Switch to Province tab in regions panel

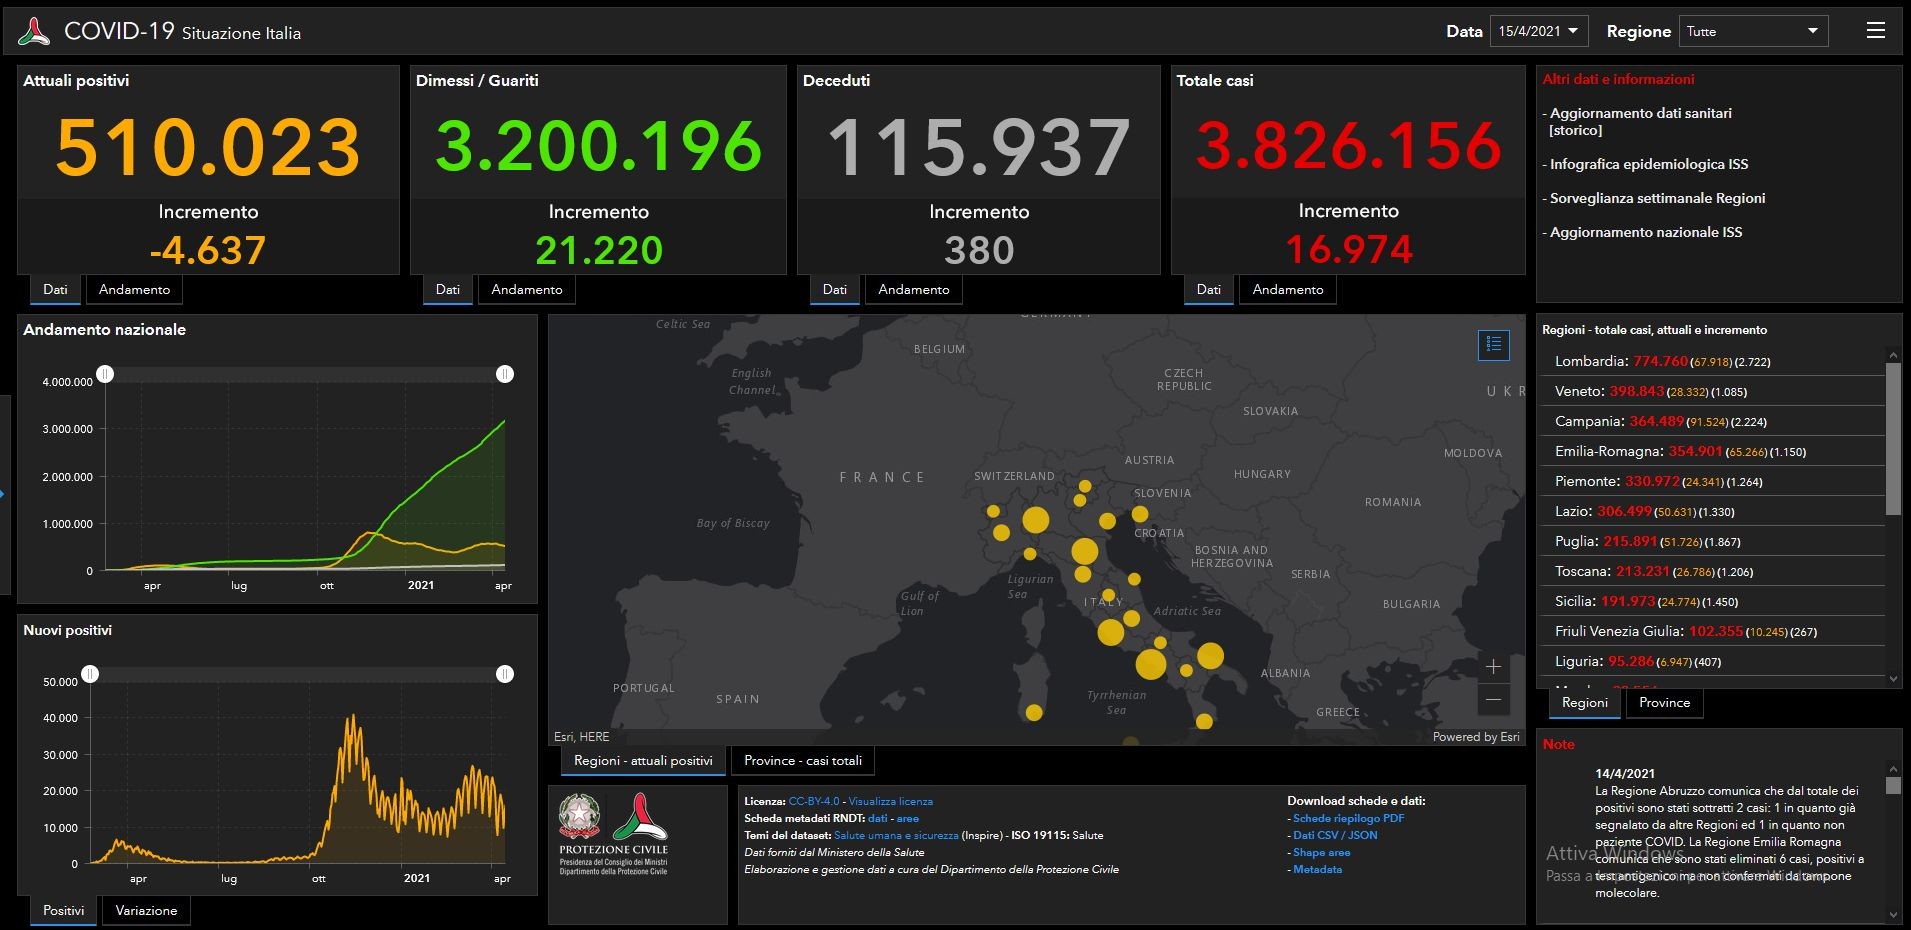tap(1664, 703)
